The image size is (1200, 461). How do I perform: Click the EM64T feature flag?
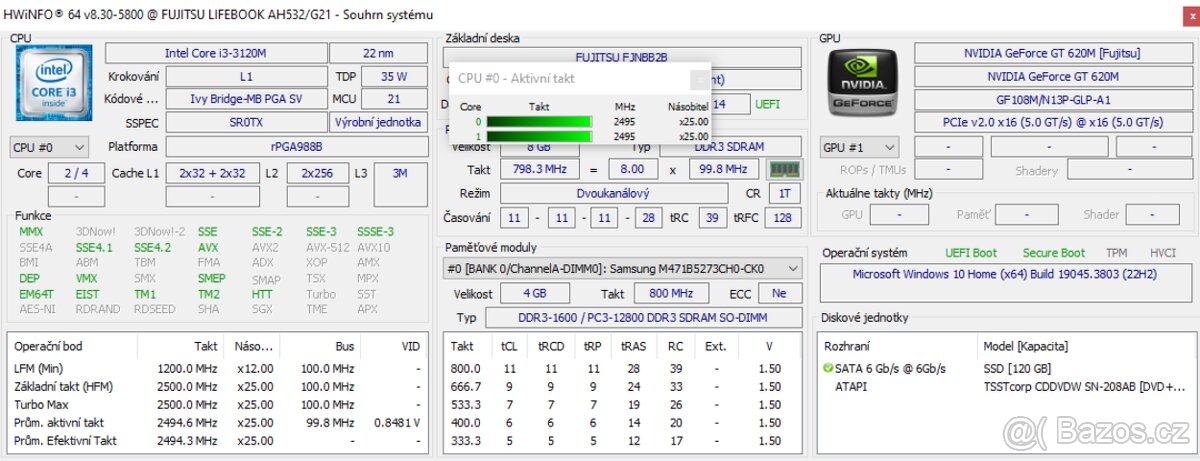(35, 294)
